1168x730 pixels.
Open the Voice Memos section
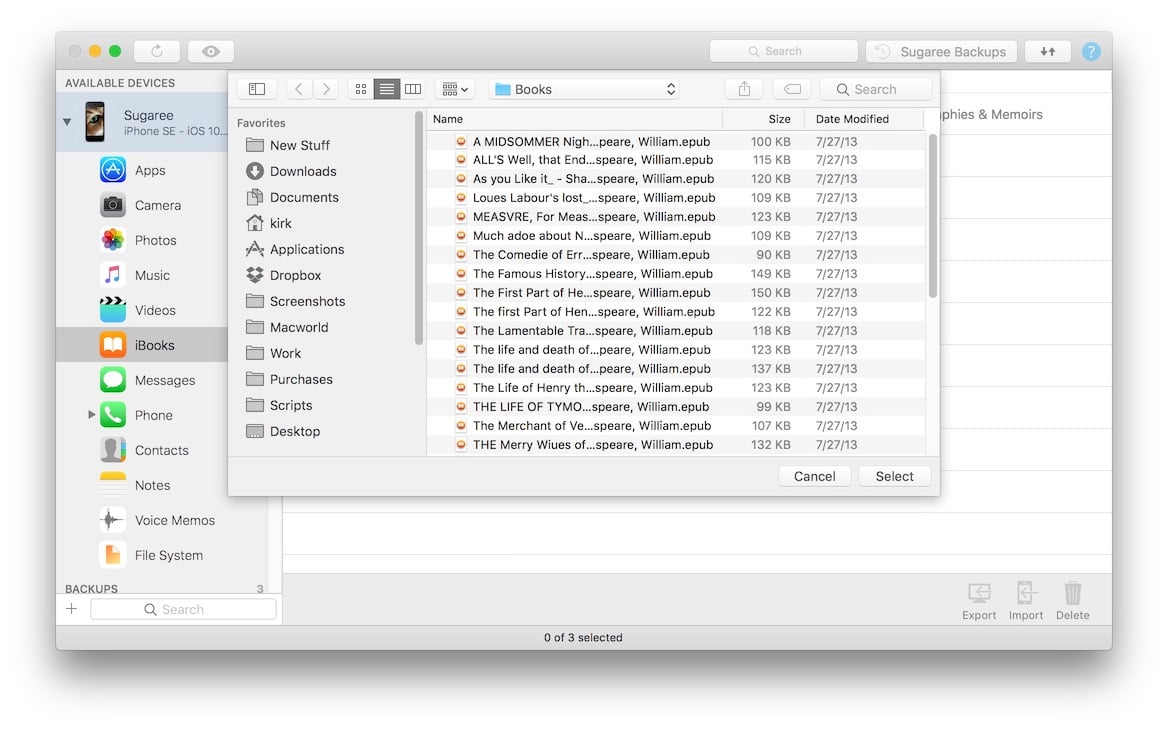156,521
